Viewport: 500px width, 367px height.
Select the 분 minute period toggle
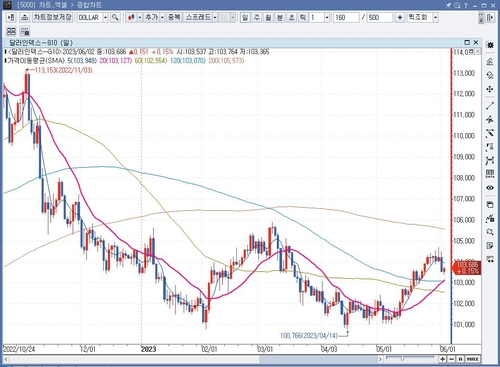pyautogui.click(x=280, y=17)
